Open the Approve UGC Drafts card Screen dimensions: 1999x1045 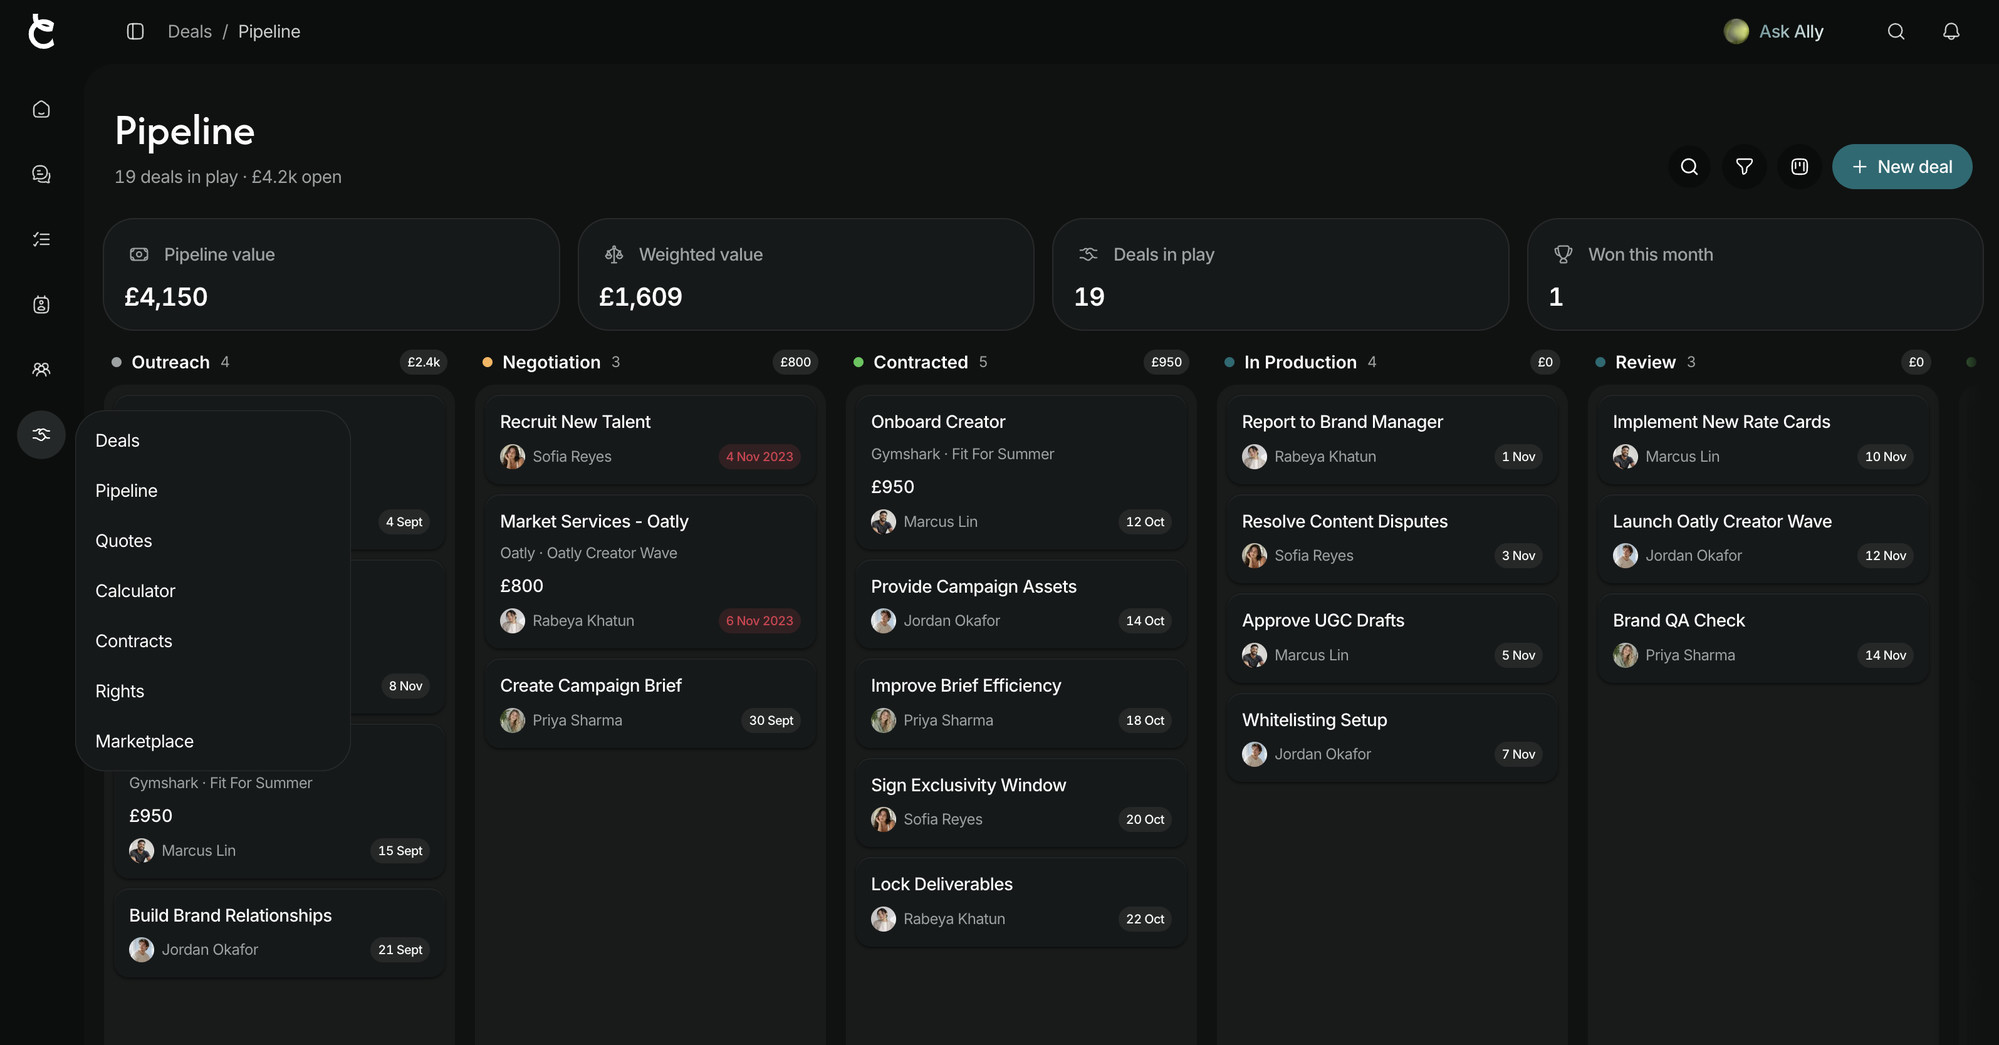coord(1392,638)
